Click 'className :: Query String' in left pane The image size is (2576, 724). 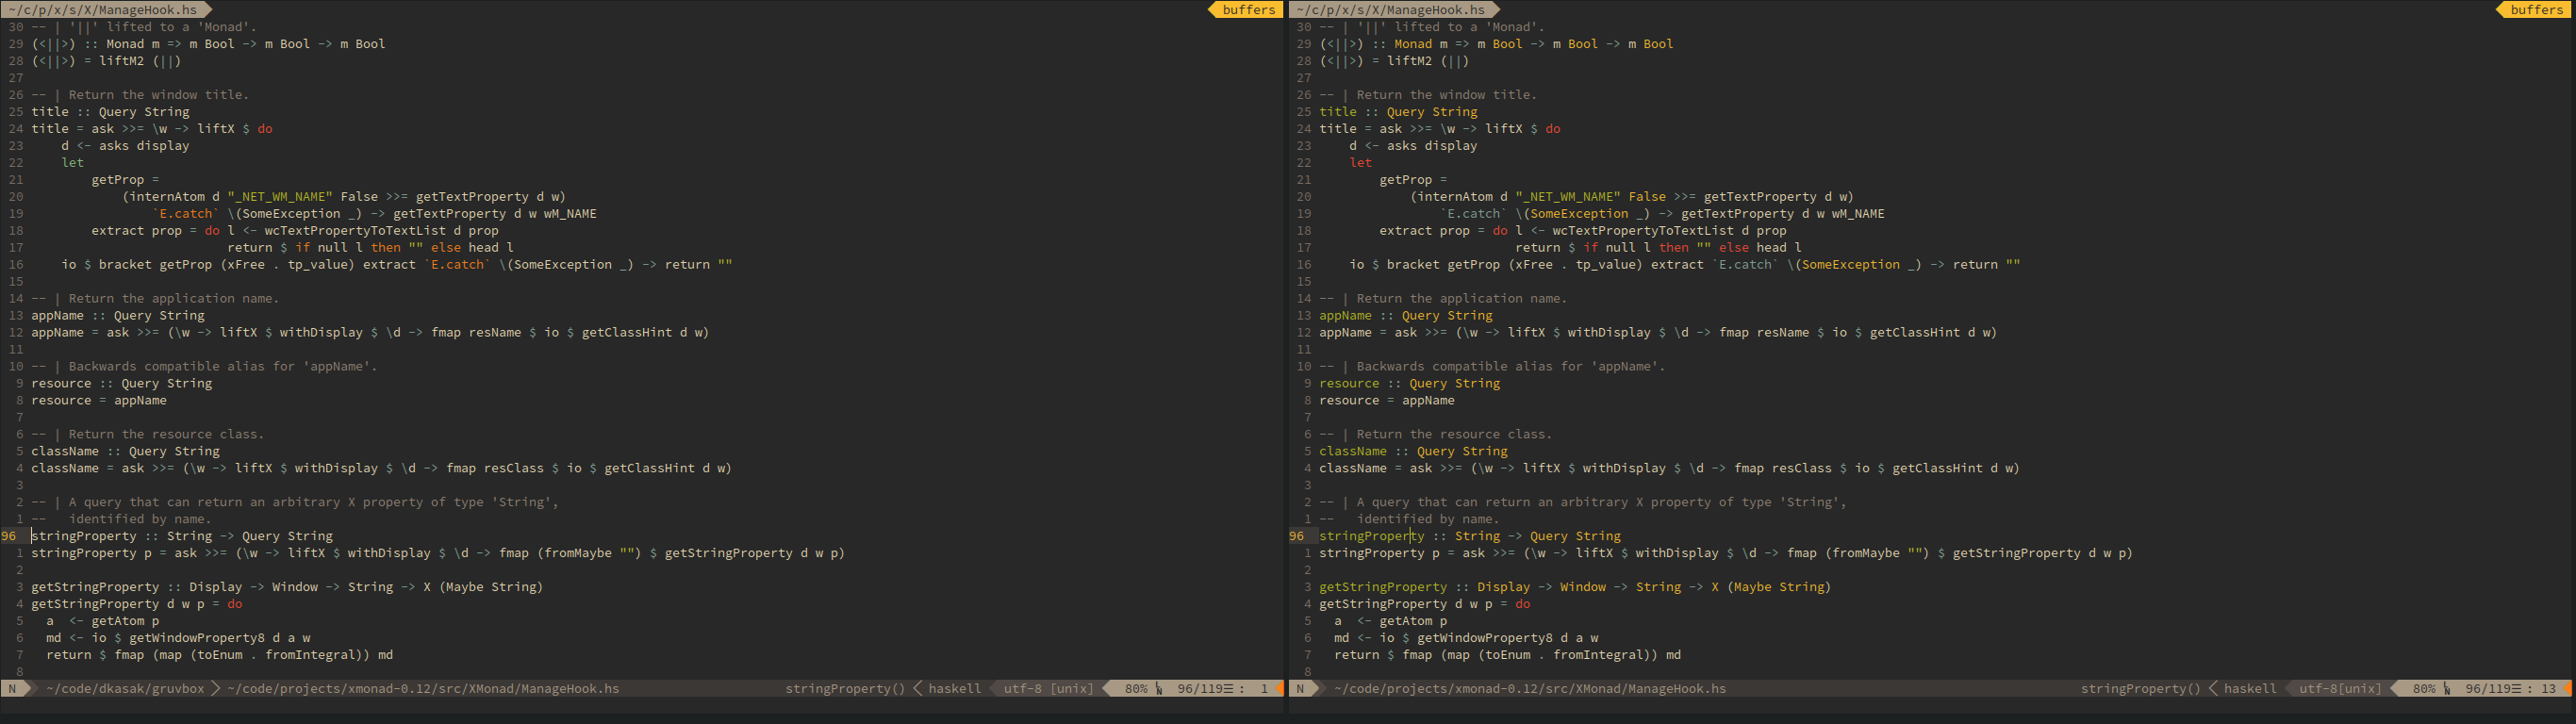tap(125, 451)
